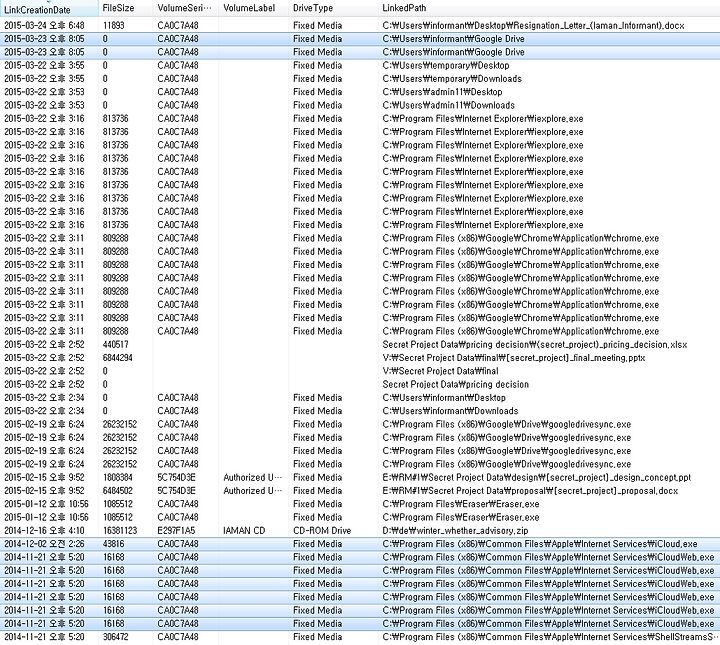Select file size 1808384 cell
720x645 pixels.
pos(117,478)
